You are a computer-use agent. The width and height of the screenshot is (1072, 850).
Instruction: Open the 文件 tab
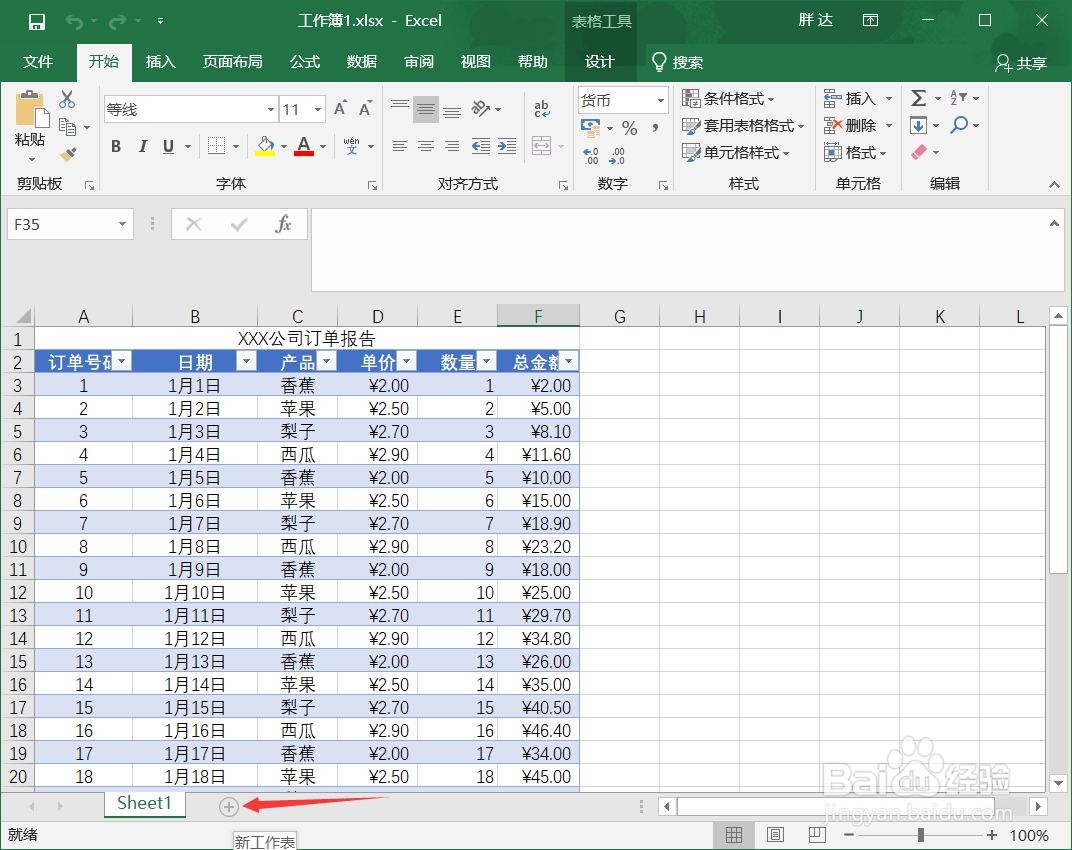coord(38,62)
